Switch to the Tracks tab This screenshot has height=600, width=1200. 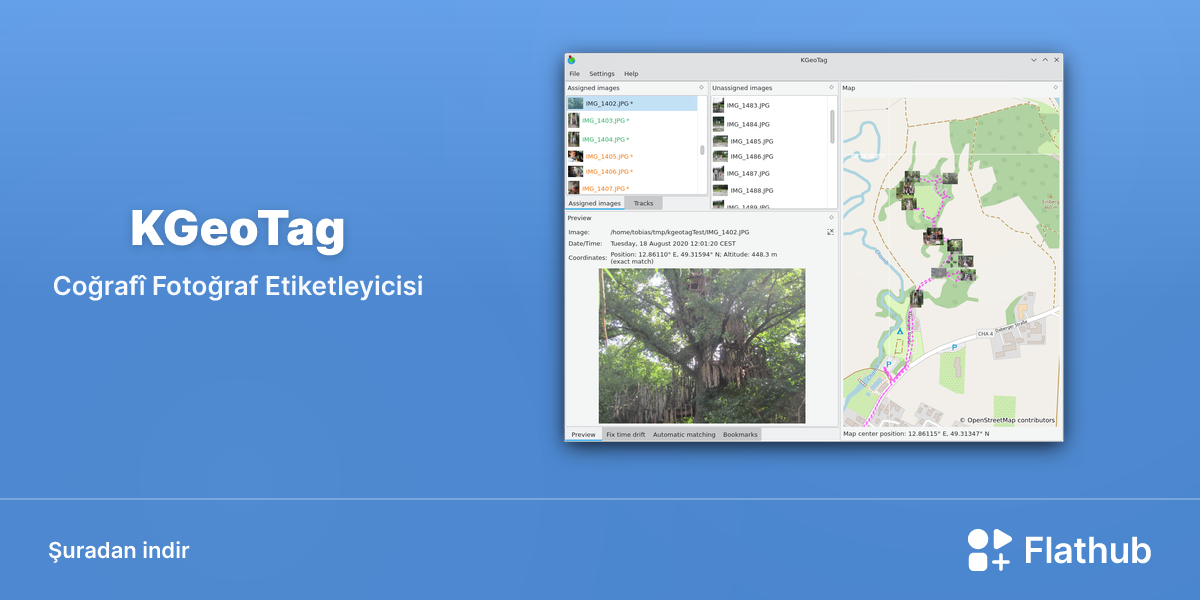pyautogui.click(x=643, y=203)
